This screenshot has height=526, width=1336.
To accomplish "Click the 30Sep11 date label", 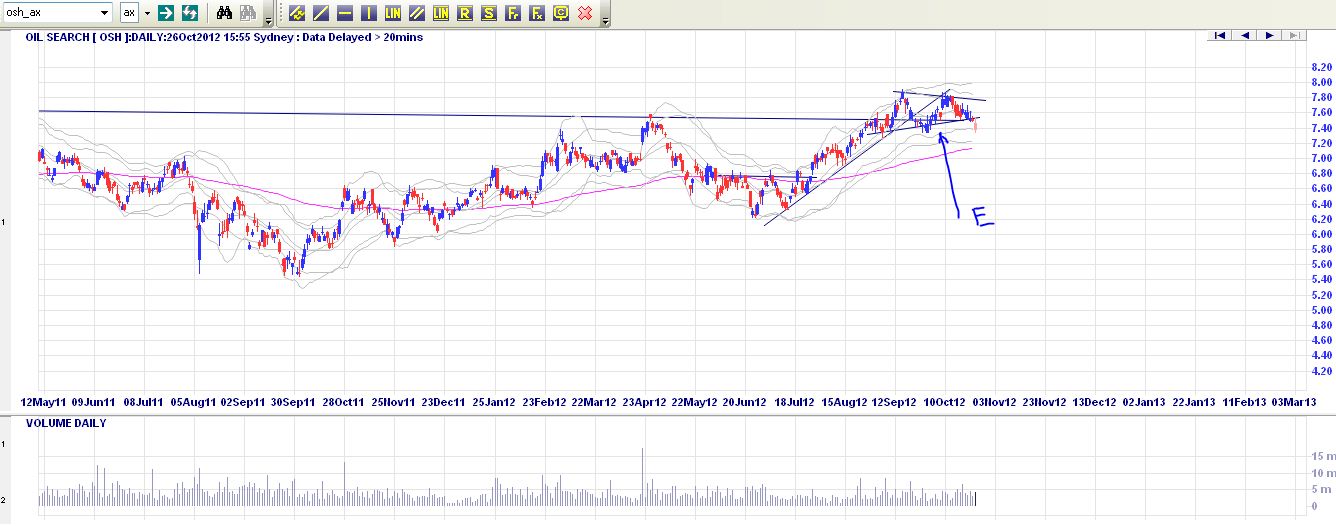I will point(293,402).
